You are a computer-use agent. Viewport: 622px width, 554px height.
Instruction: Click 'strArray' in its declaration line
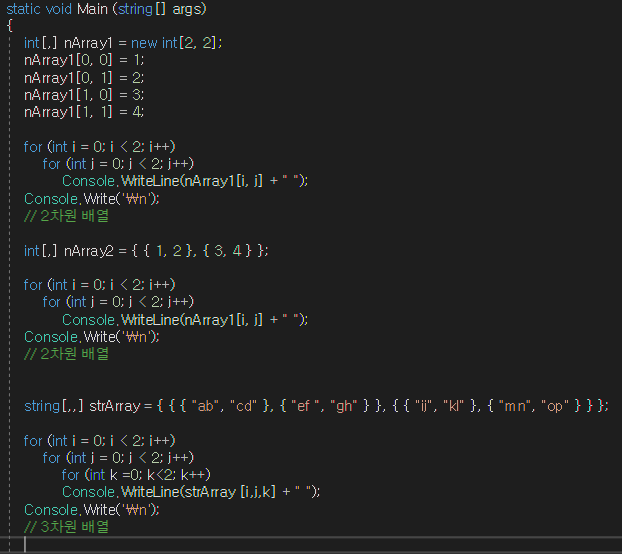click(115, 406)
